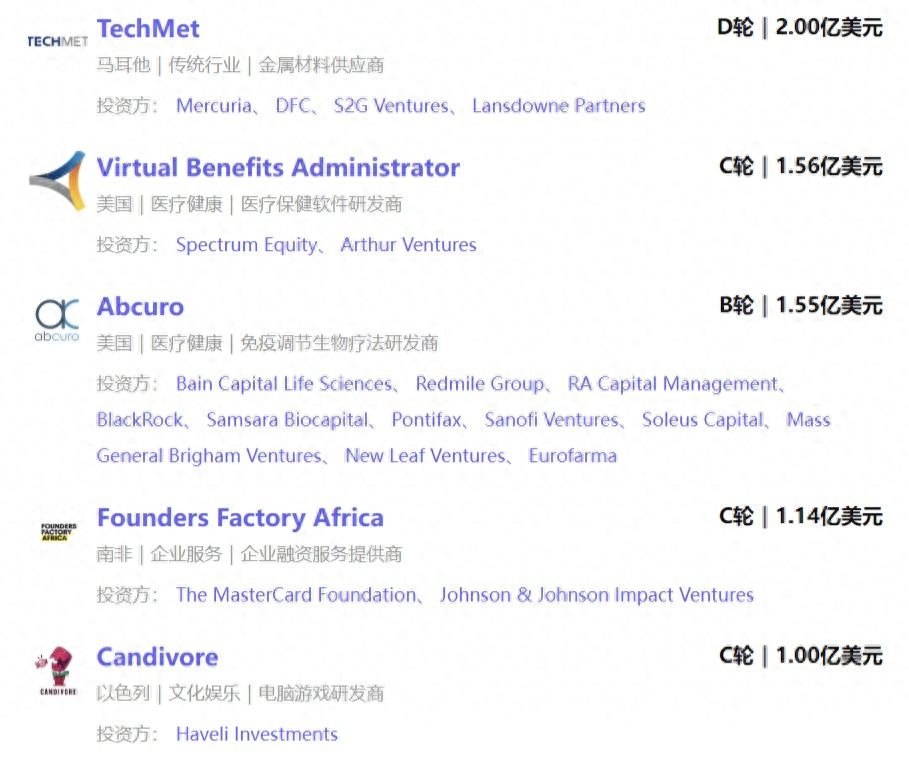This screenshot has height=769, width=909.
Task: Open the TechMet company title
Action: point(148,28)
